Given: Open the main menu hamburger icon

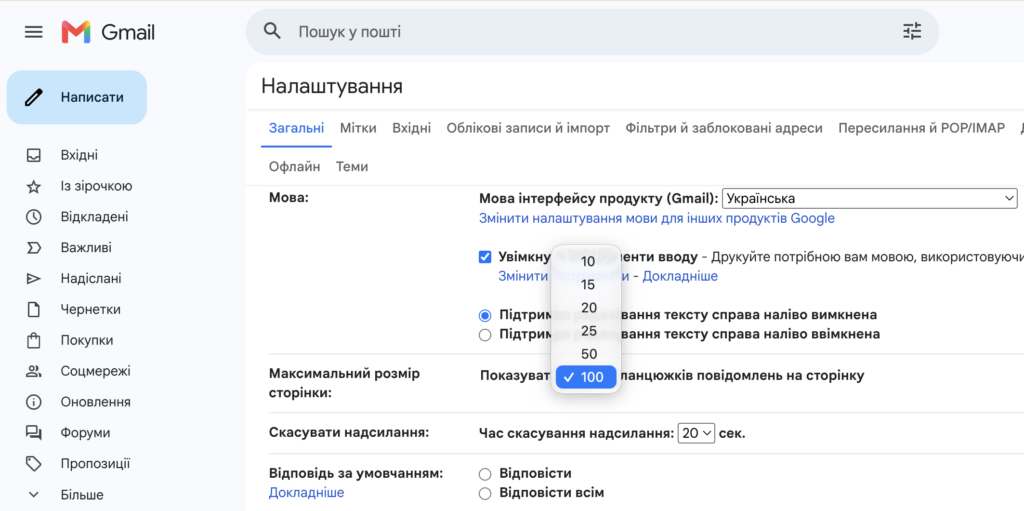Looking at the screenshot, I should pyautogui.click(x=33, y=32).
